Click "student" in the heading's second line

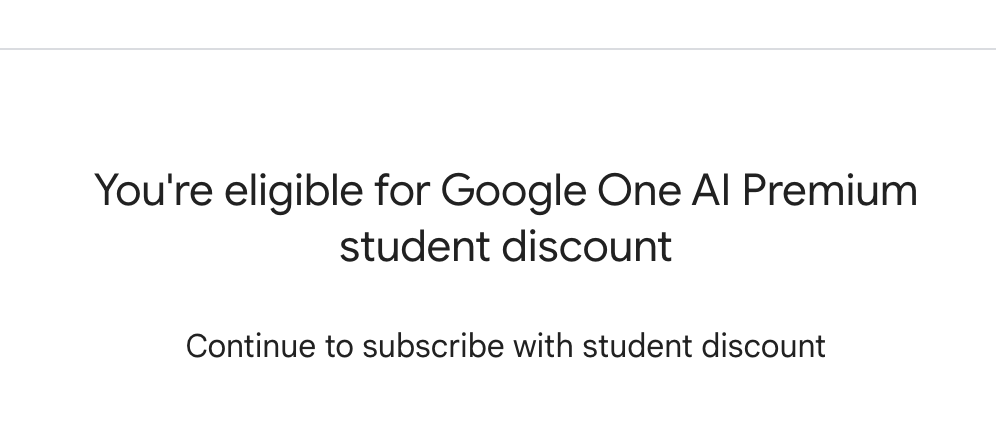[414, 245]
